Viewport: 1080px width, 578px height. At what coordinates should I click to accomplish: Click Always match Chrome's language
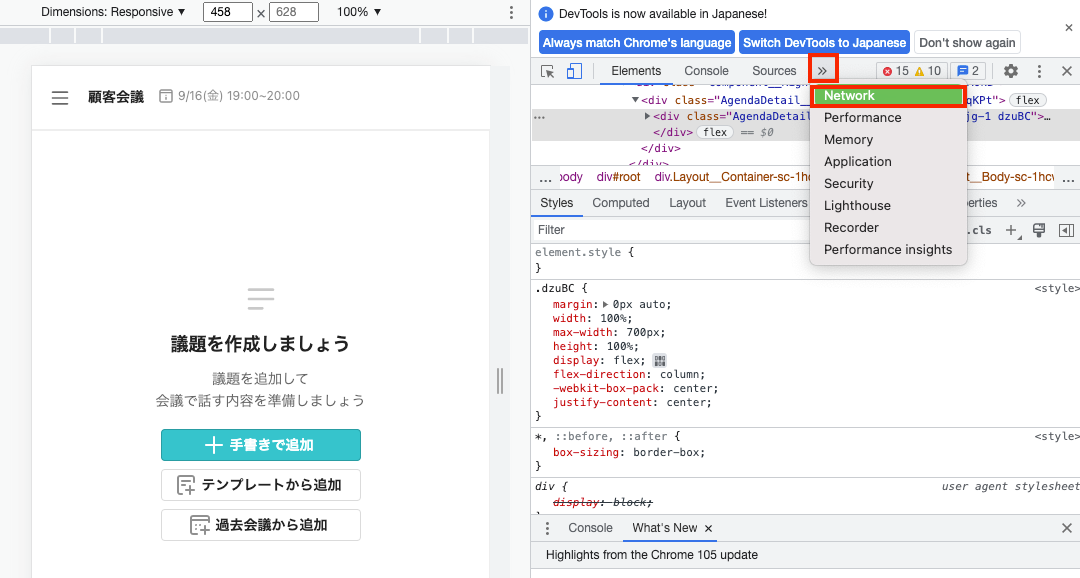pos(636,43)
